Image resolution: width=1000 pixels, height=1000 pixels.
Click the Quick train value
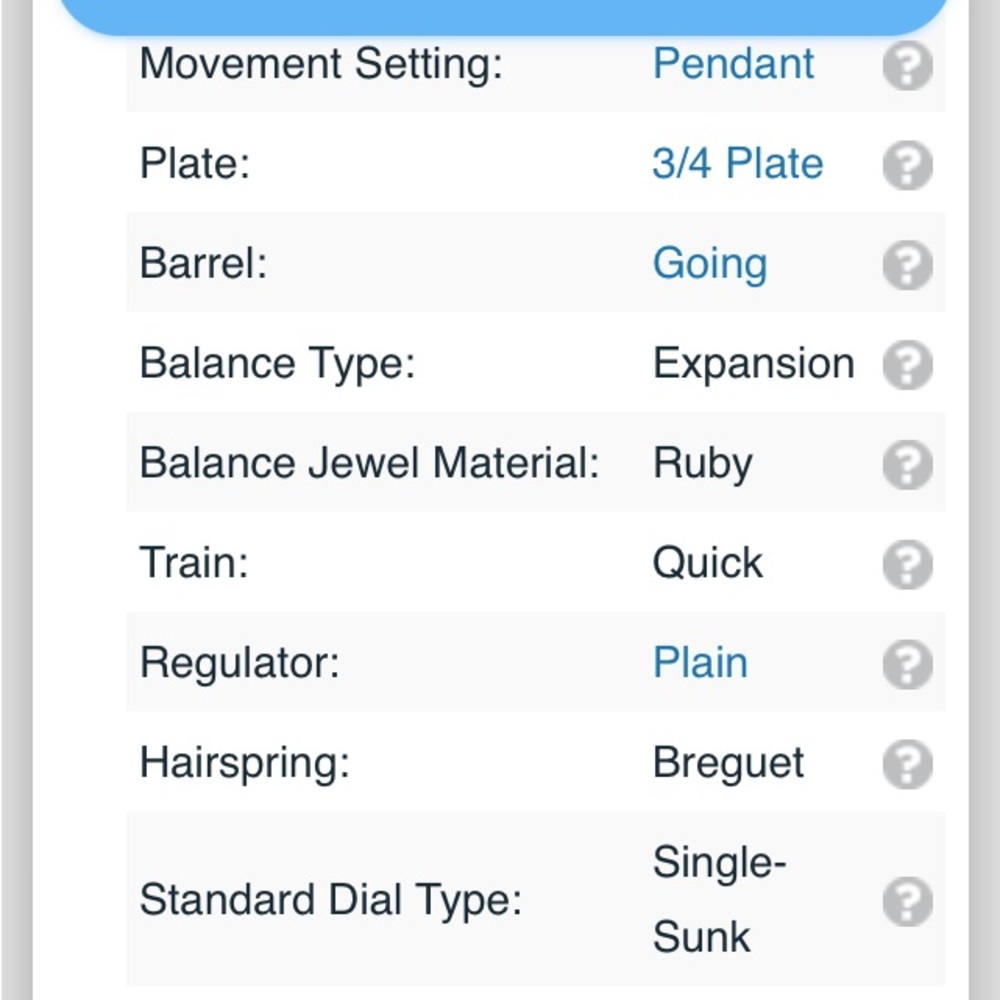707,563
